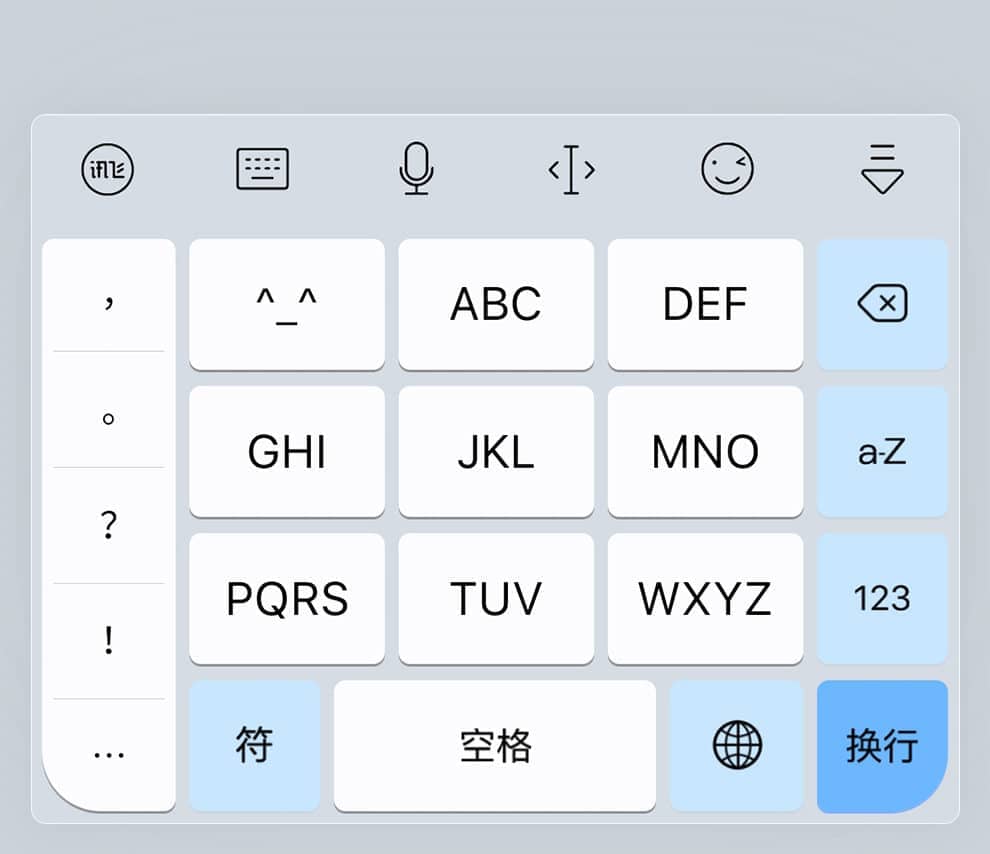This screenshot has height=854, width=990.
Task: Hide keyboard with the down-arrow icon
Action: coord(882,169)
